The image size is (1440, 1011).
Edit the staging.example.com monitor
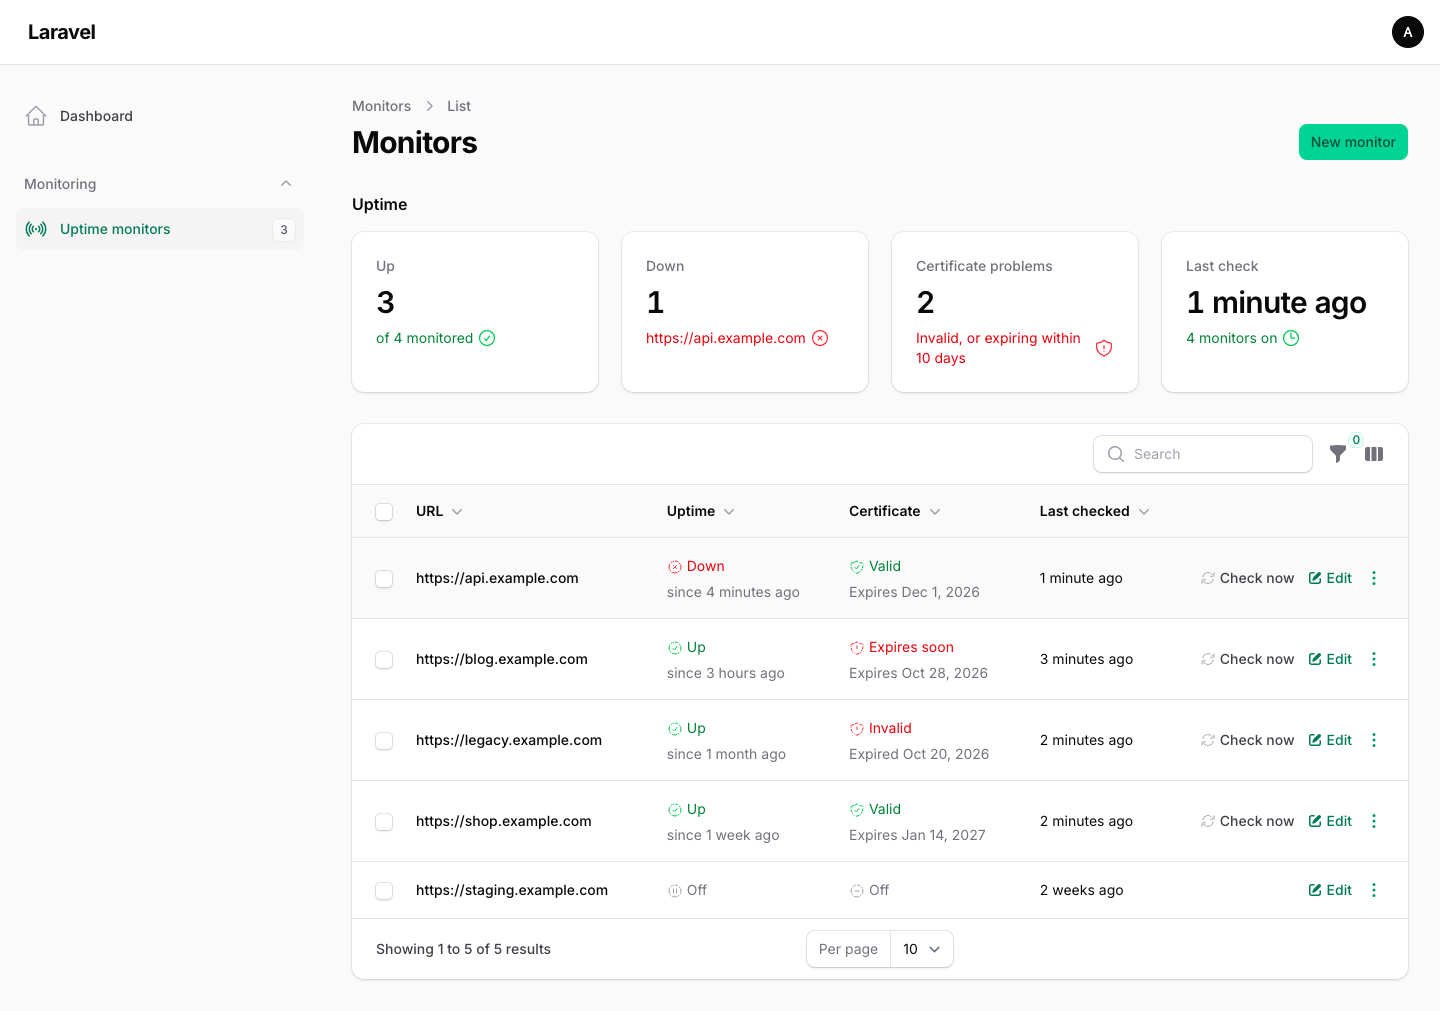(x=1330, y=890)
